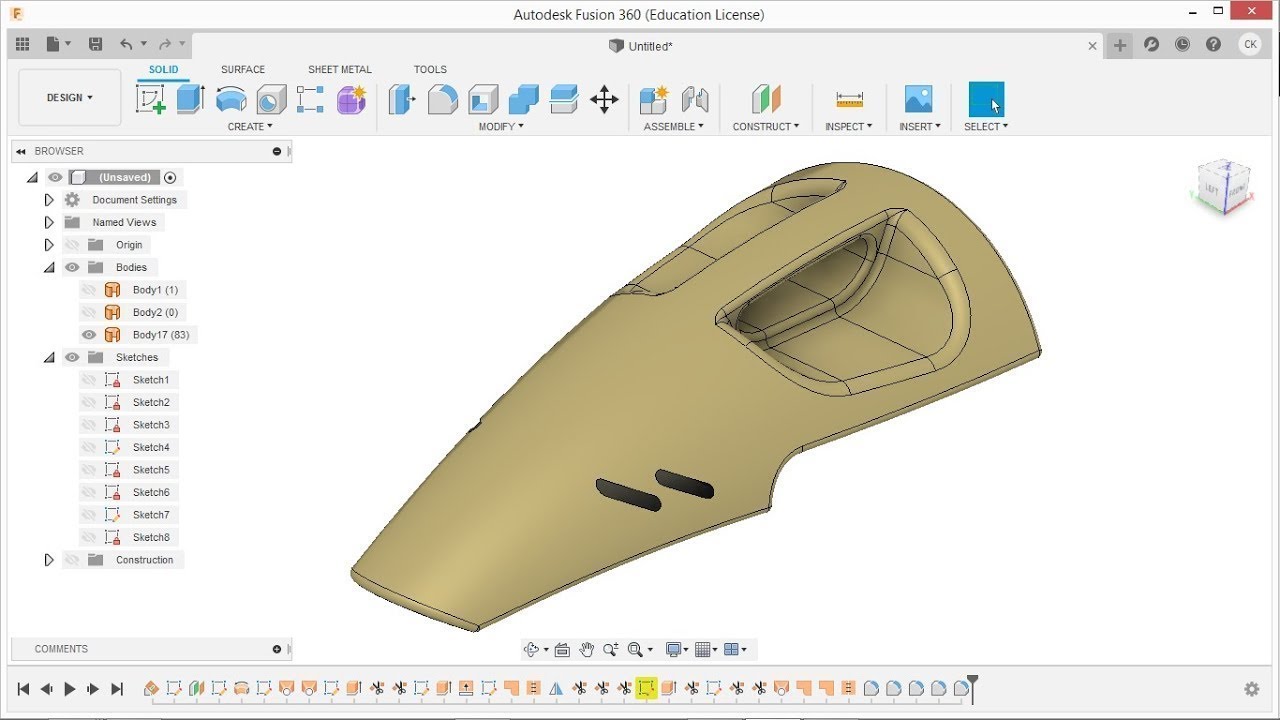Screen dimensions: 1280x720
Task: Expand the Document Settings node
Action: coord(49,200)
